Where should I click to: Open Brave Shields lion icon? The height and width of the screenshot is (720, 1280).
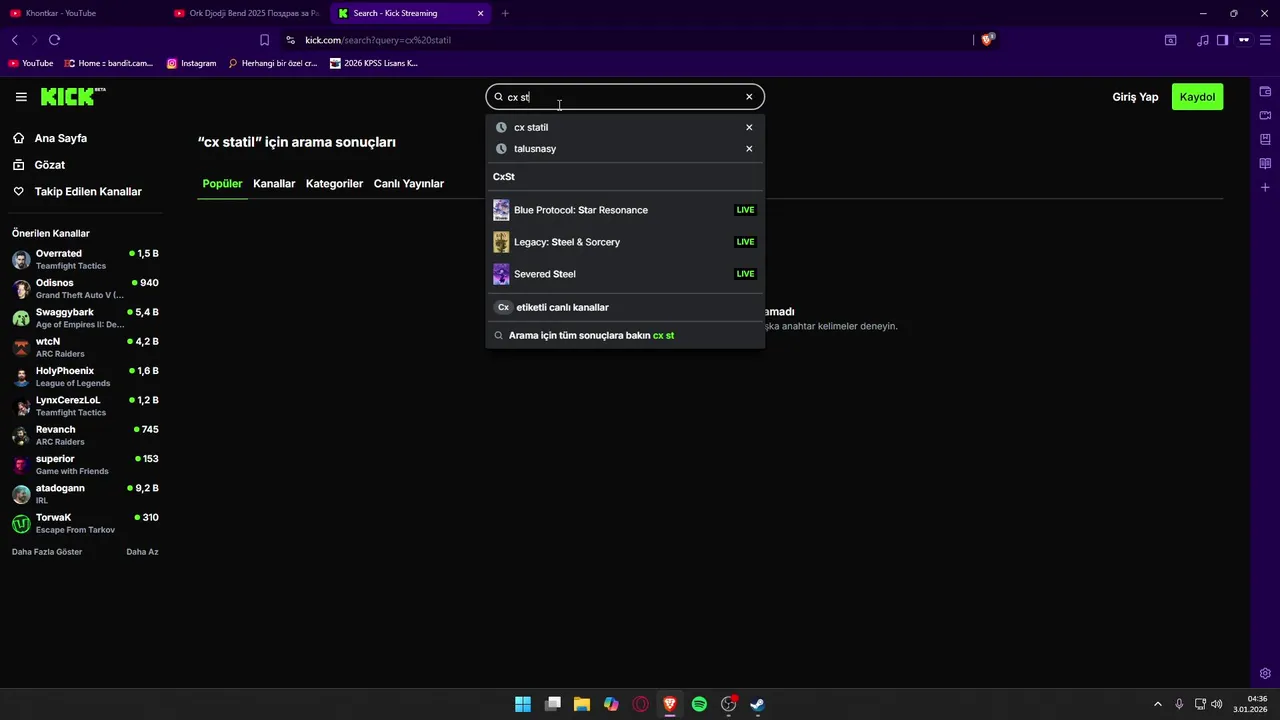tap(987, 40)
